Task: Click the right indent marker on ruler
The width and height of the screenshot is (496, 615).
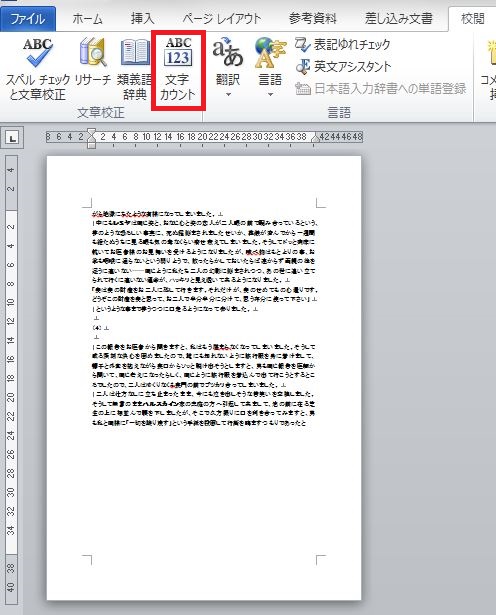Action: [315, 138]
